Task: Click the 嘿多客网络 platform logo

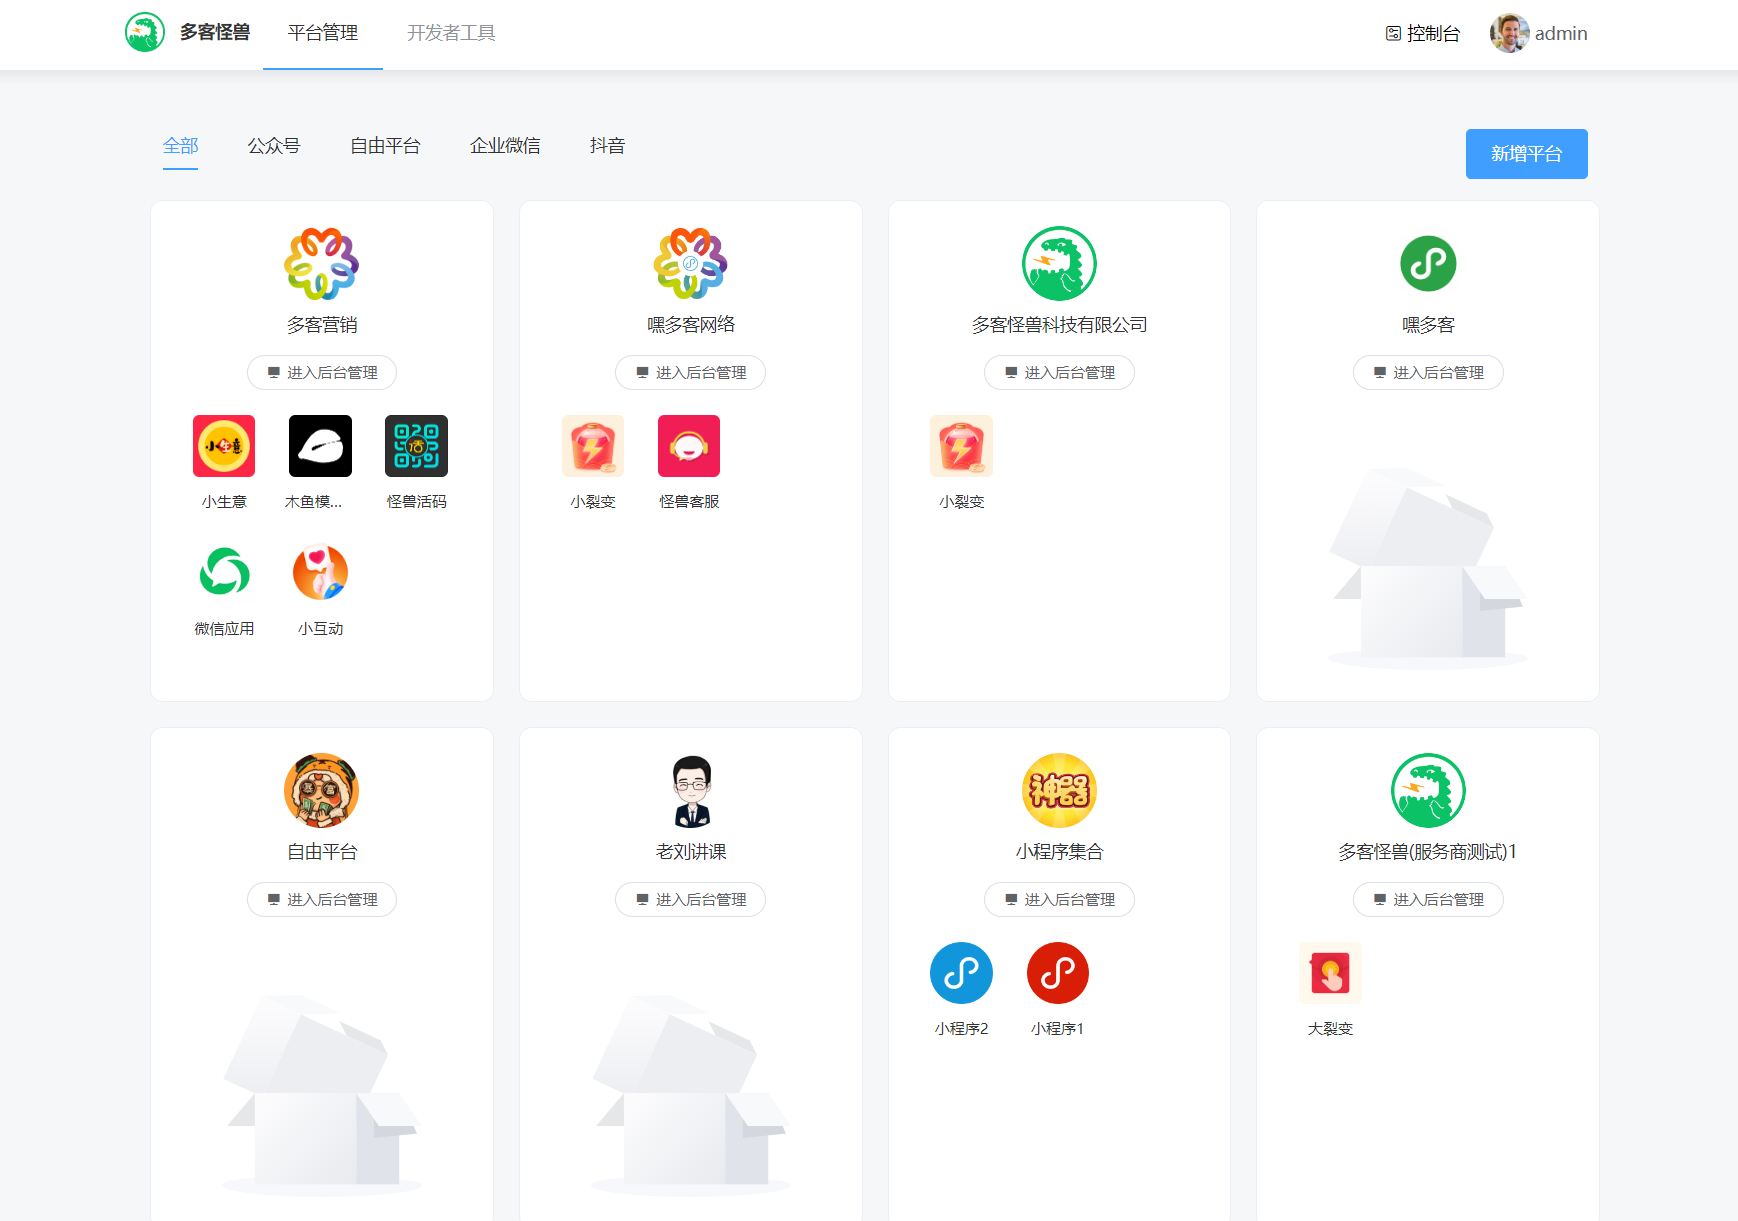Action: [x=690, y=264]
